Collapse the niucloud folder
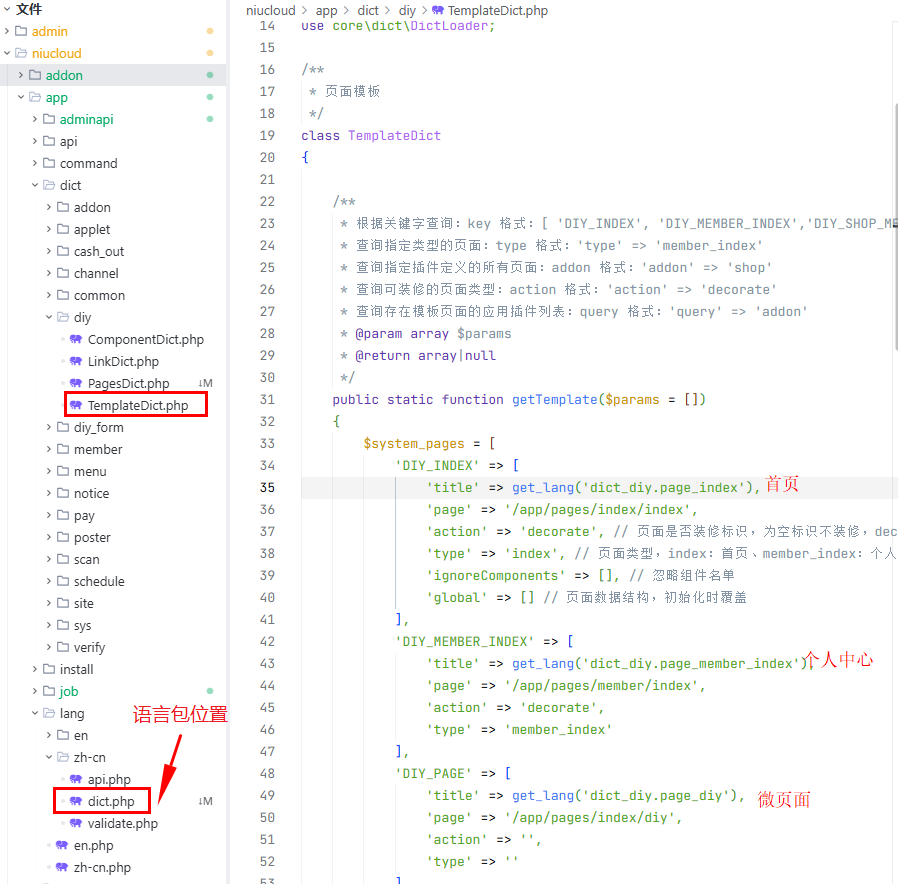 click(x=7, y=53)
